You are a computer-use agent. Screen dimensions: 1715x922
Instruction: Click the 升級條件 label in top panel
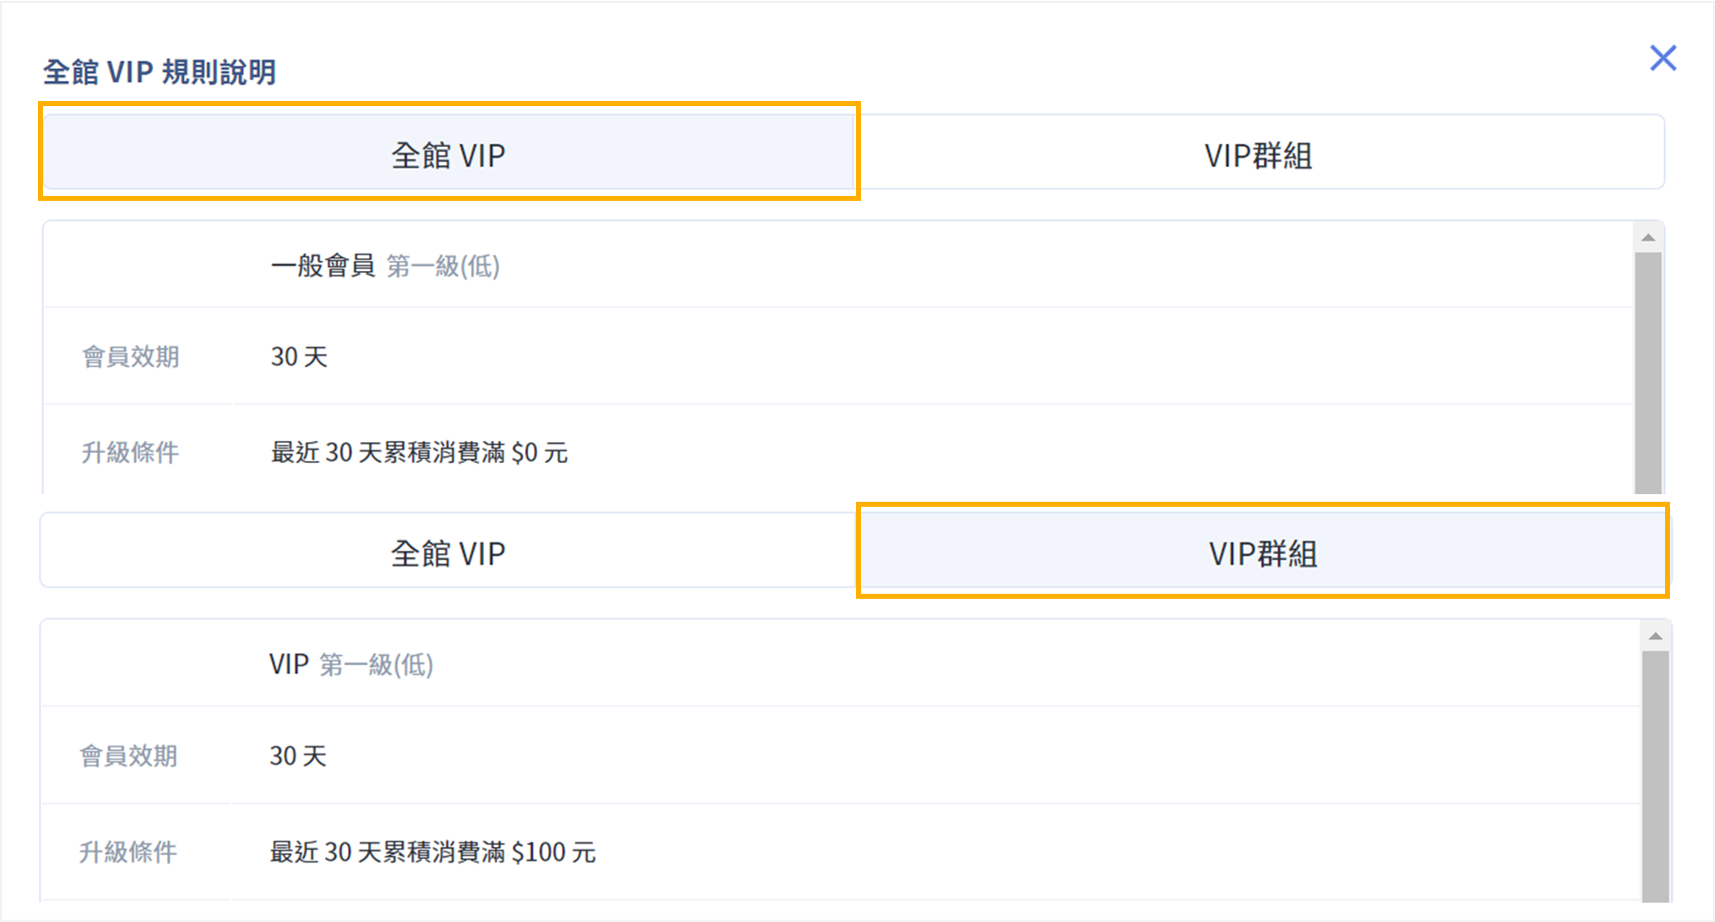(129, 452)
